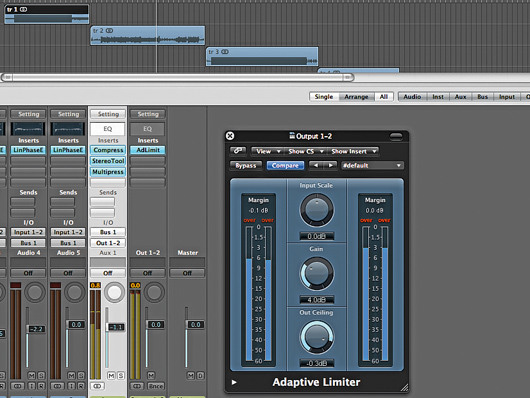Open the Show Insert dropdown
The image size is (530, 398).
(353, 151)
